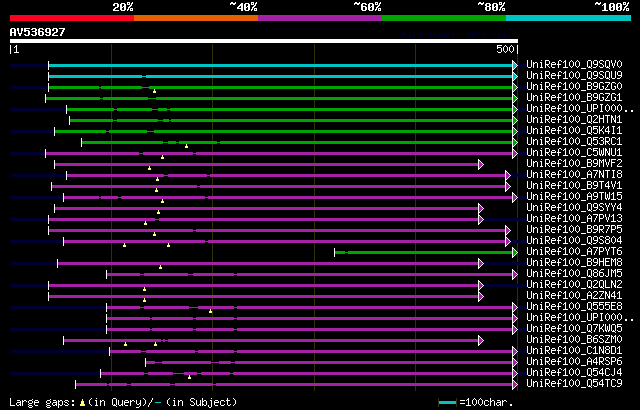The width and height of the screenshot is (640, 410).
Task: Click the yellow gap marker under the Q53RC1 bar
Action: point(187,146)
